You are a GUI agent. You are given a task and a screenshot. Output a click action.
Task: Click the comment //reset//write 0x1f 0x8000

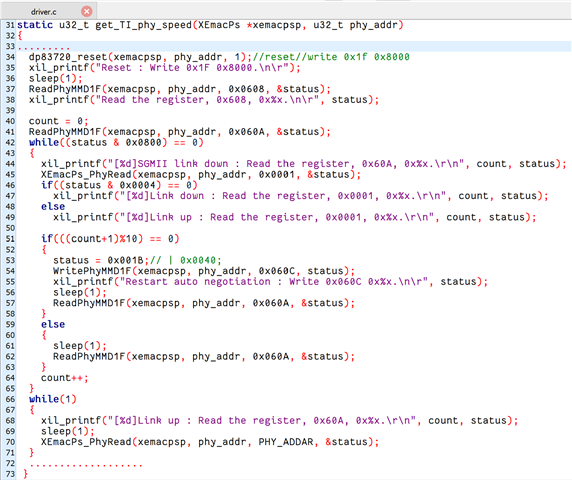coord(331,57)
